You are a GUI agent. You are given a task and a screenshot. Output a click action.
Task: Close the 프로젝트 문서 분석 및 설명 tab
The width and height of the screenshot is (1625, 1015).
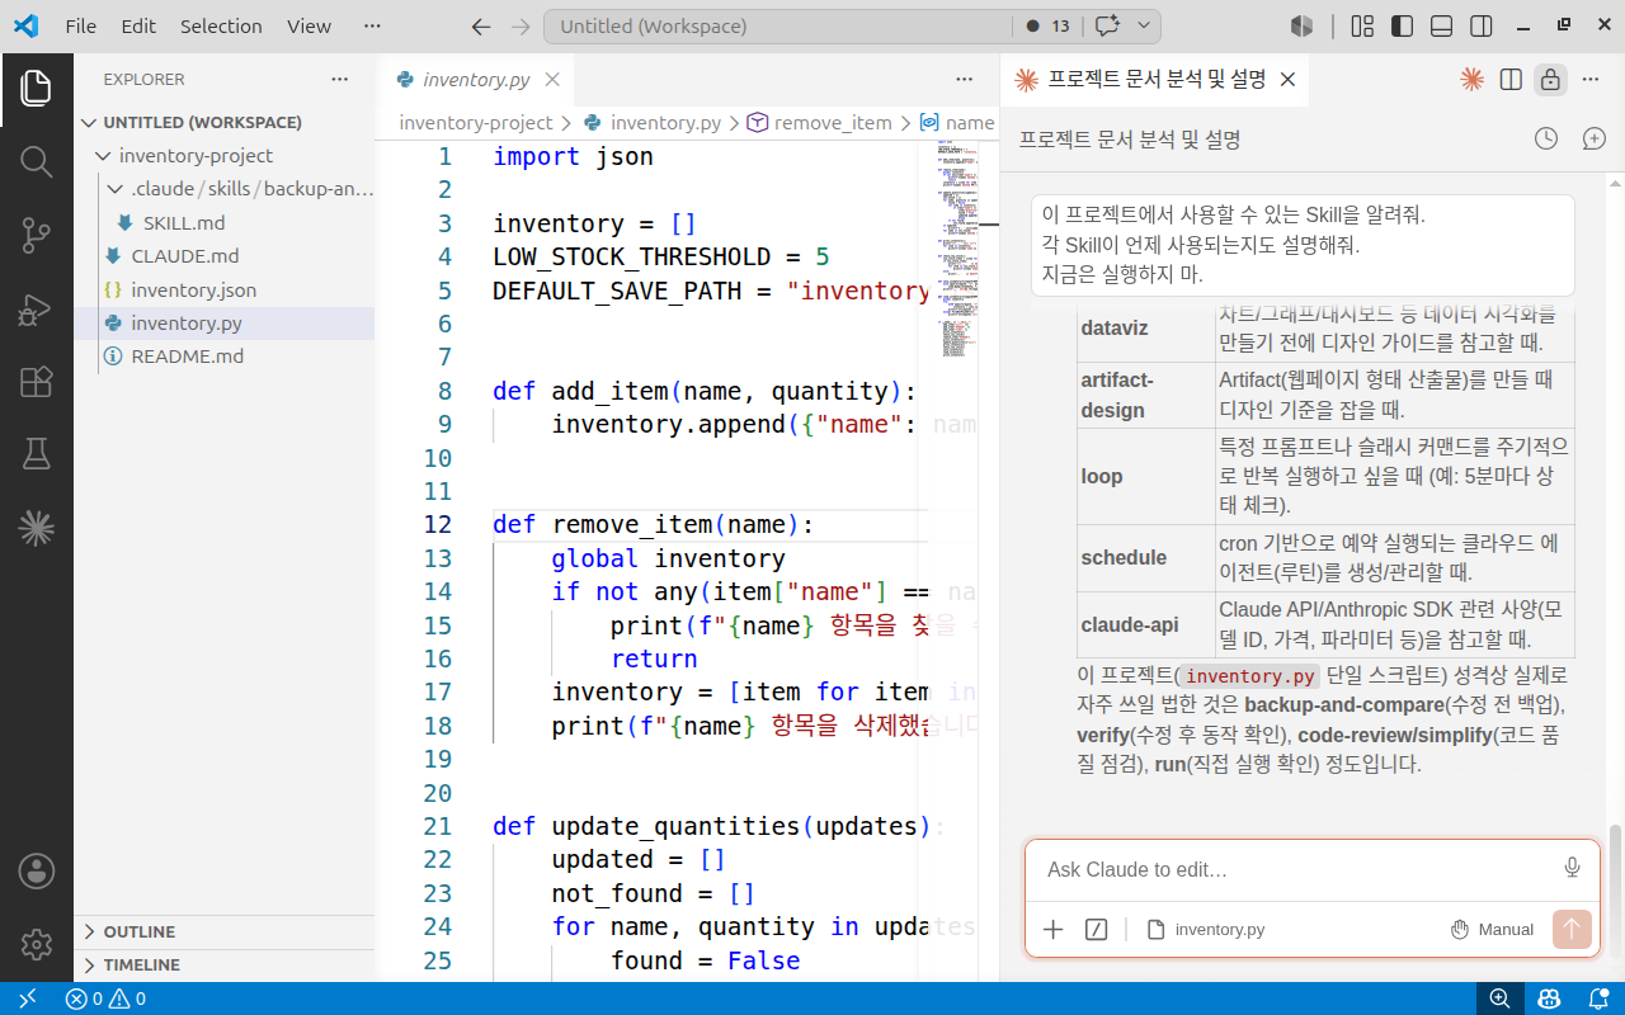tap(1288, 79)
